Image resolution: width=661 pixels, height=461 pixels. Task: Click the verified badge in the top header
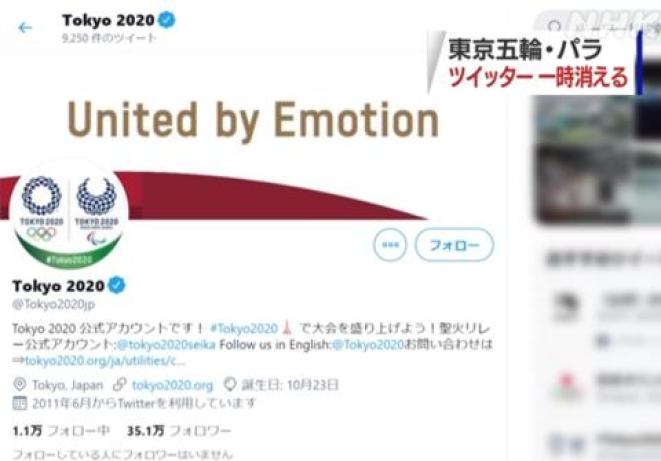pyautogui.click(x=167, y=20)
